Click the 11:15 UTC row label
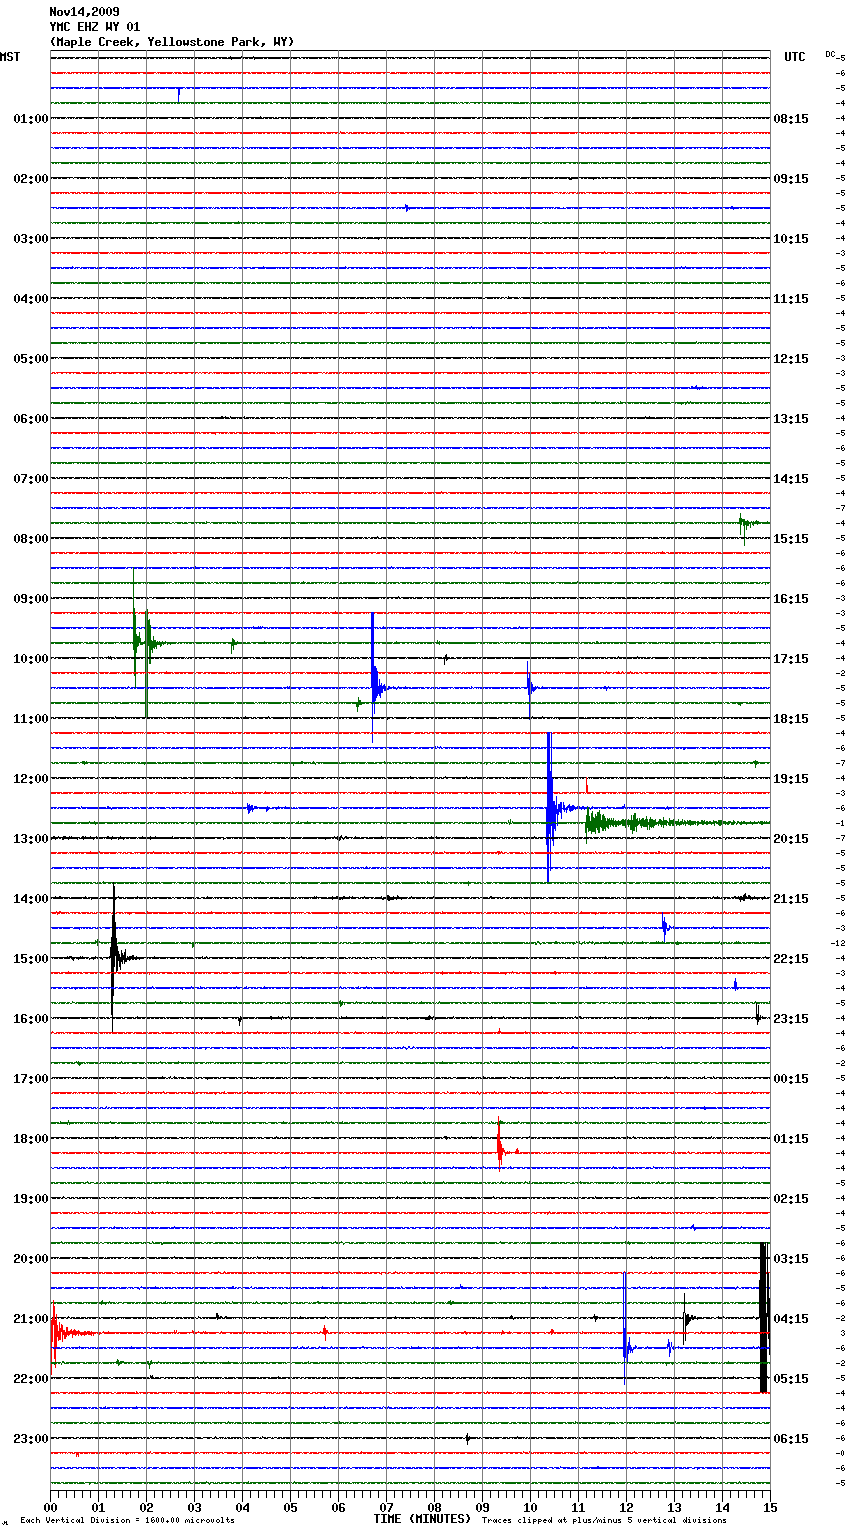Viewport: 850px width, 1534px height. (791, 299)
